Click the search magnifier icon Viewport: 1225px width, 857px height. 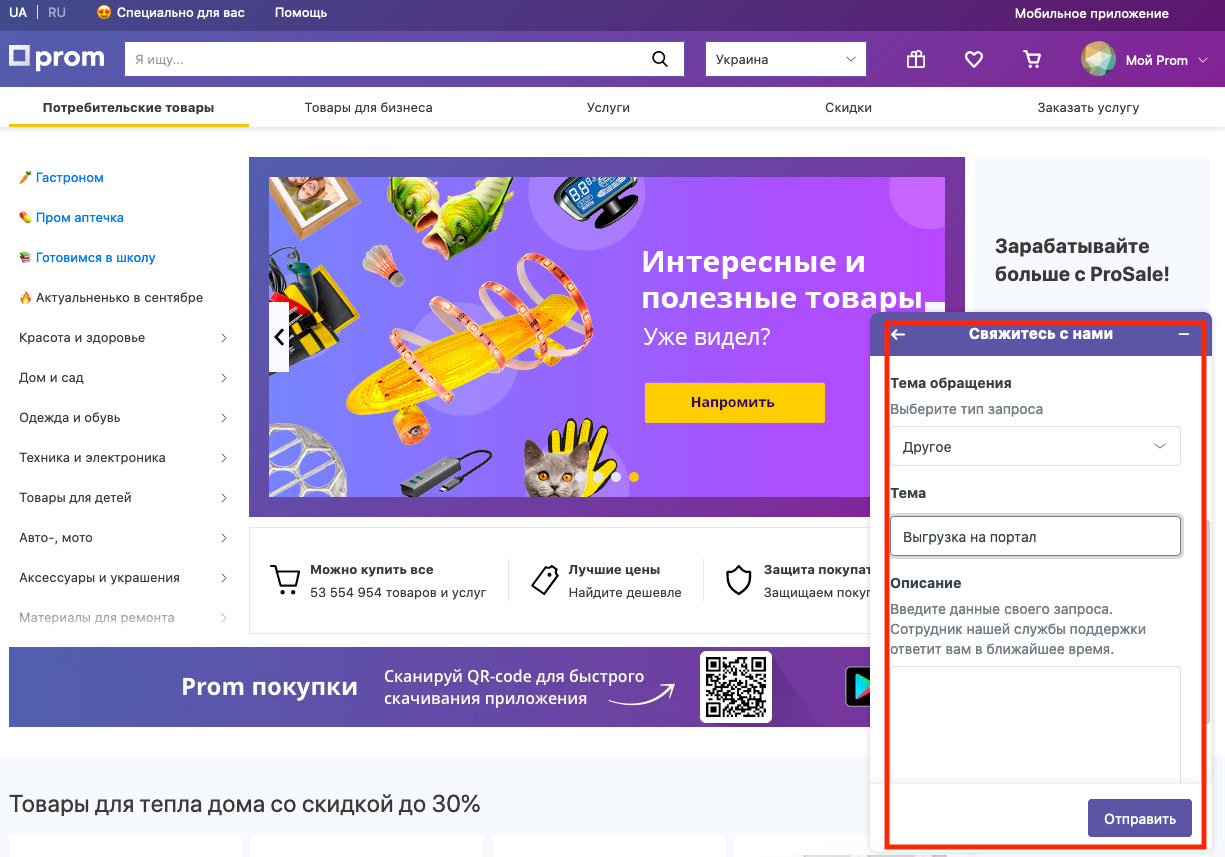point(660,59)
